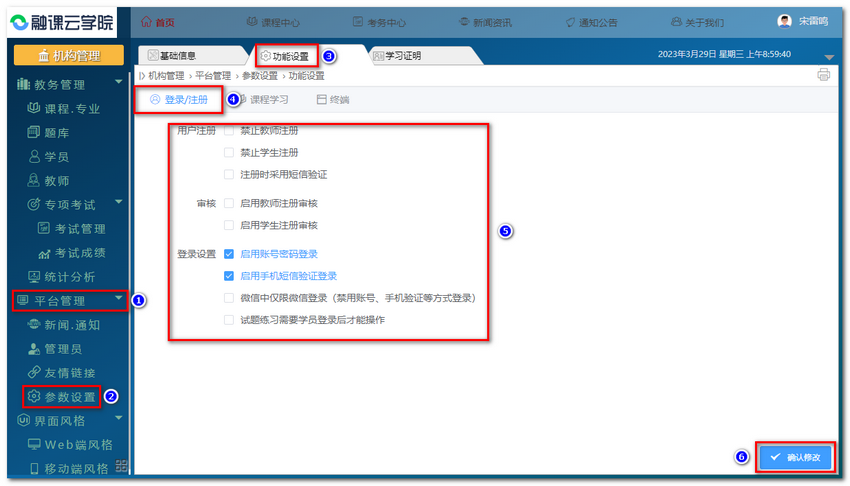Click the 统计分析 chart icon
850x486 pixels.
33,276
